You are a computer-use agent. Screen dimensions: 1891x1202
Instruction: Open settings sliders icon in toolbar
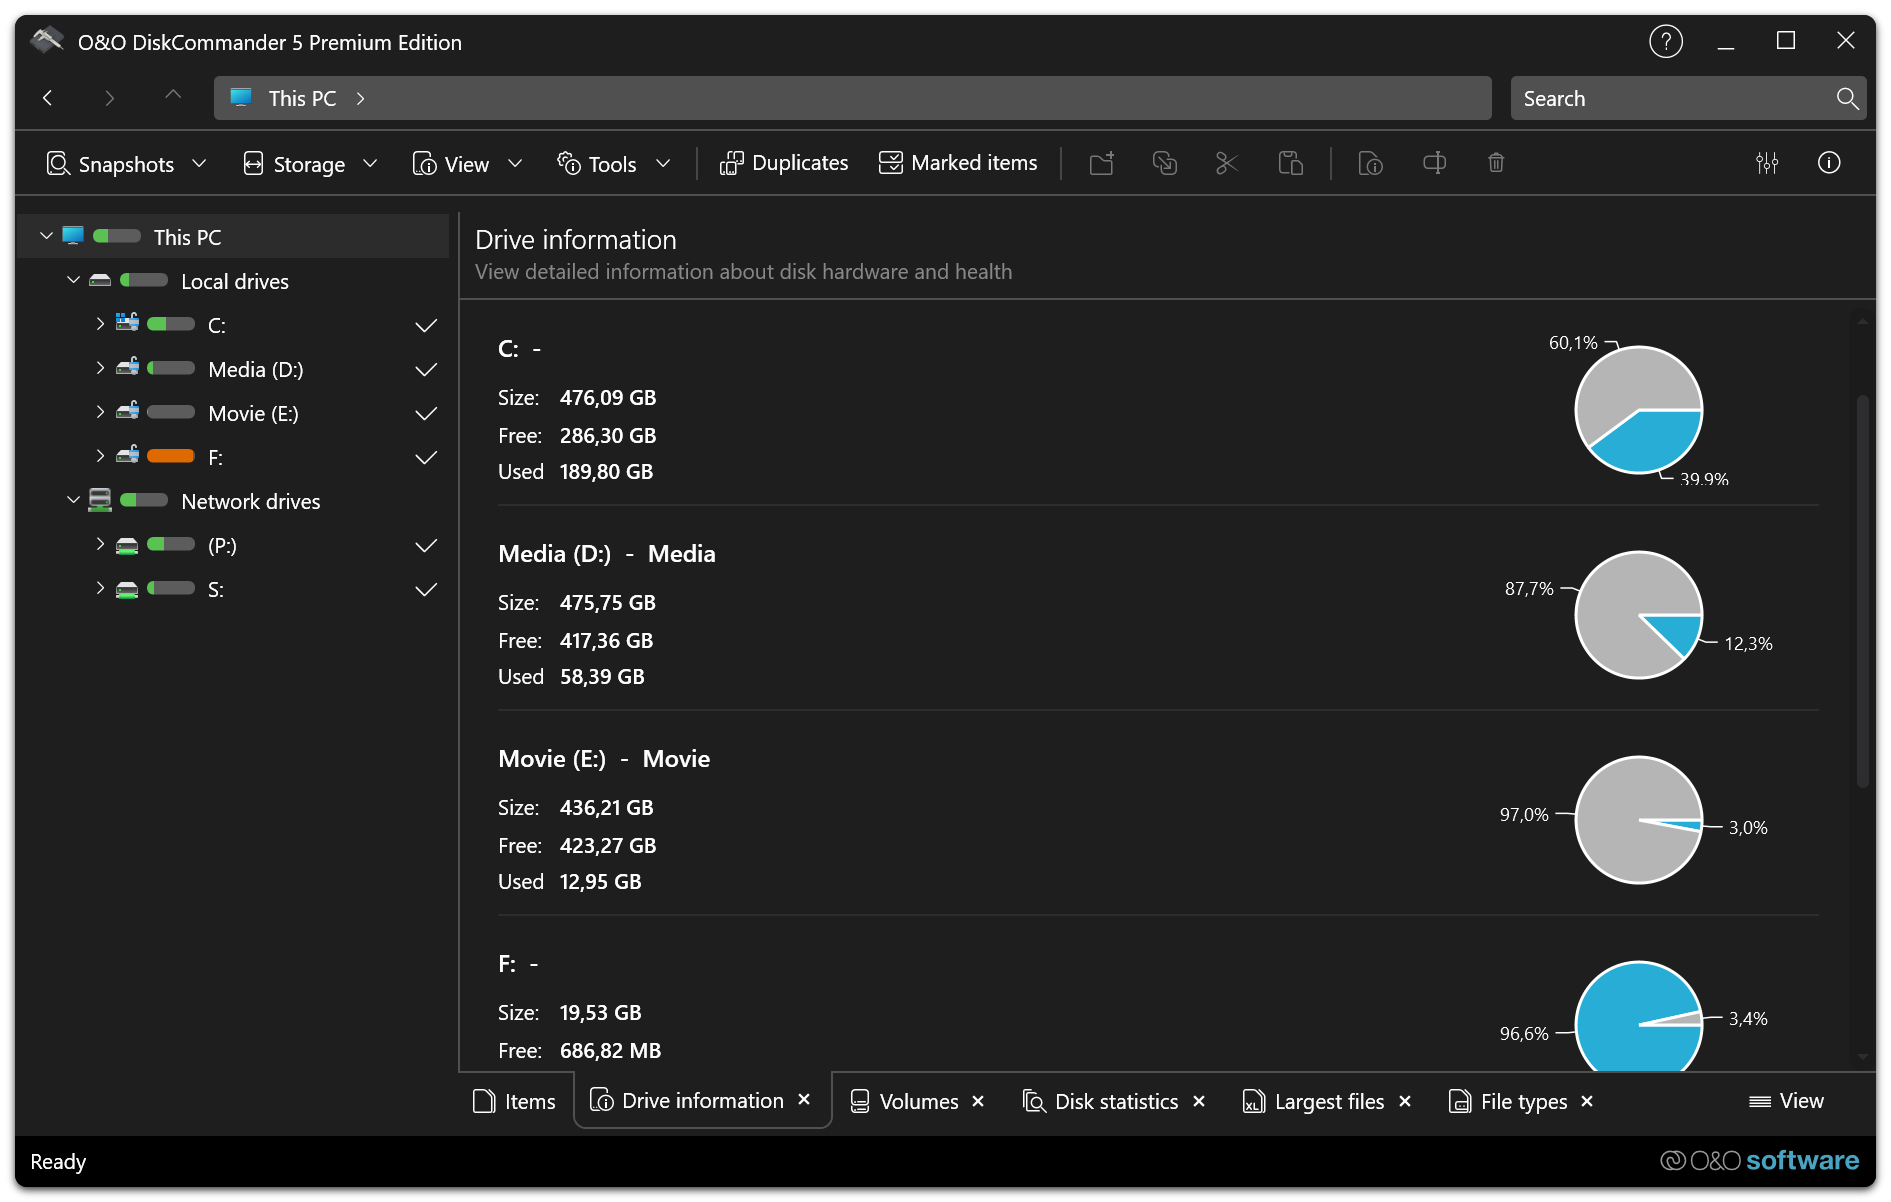click(1767, 163)
